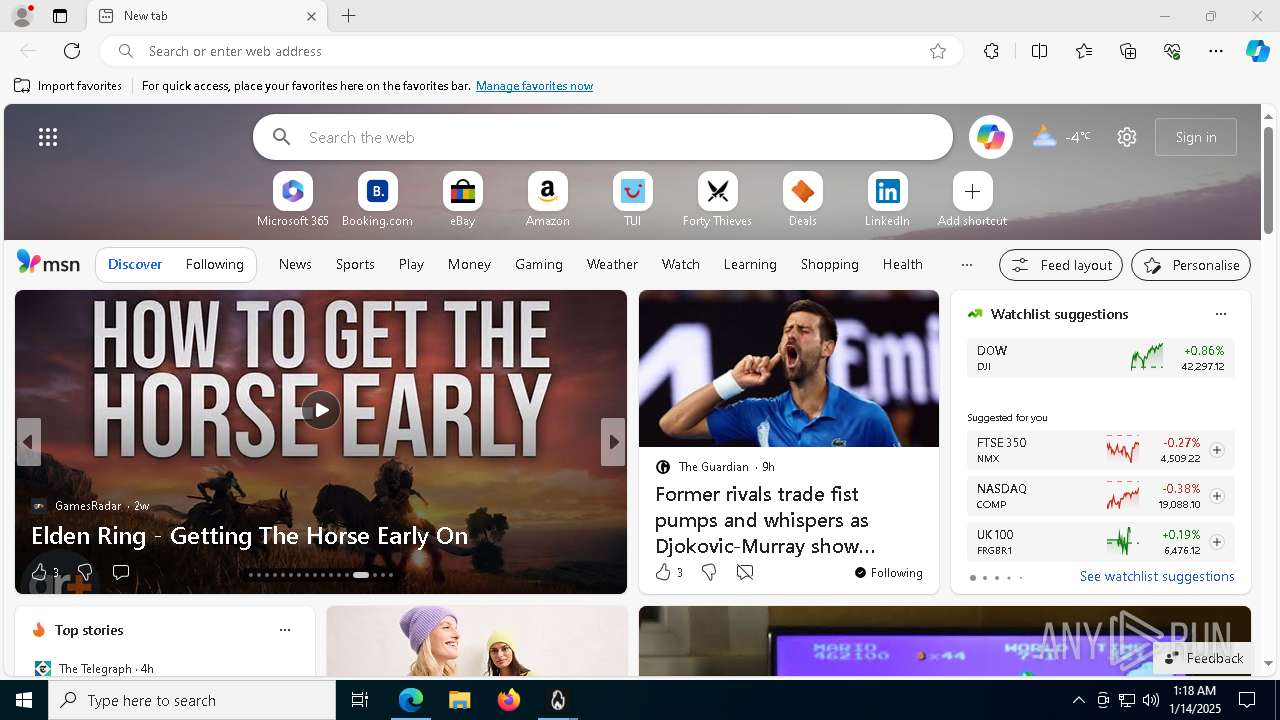Open the Edge profile icon

pos(22,16)
